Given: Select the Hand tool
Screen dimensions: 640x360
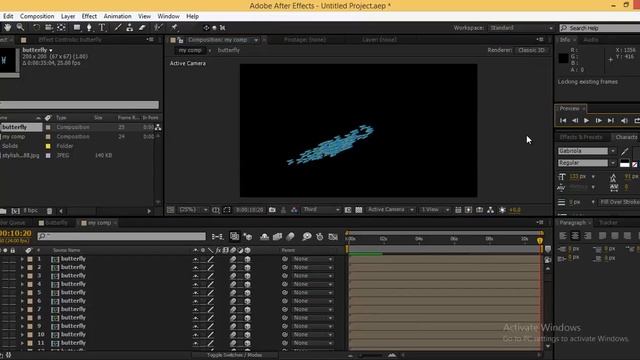Looking at the screenshot, I should (x=7, y=27).
